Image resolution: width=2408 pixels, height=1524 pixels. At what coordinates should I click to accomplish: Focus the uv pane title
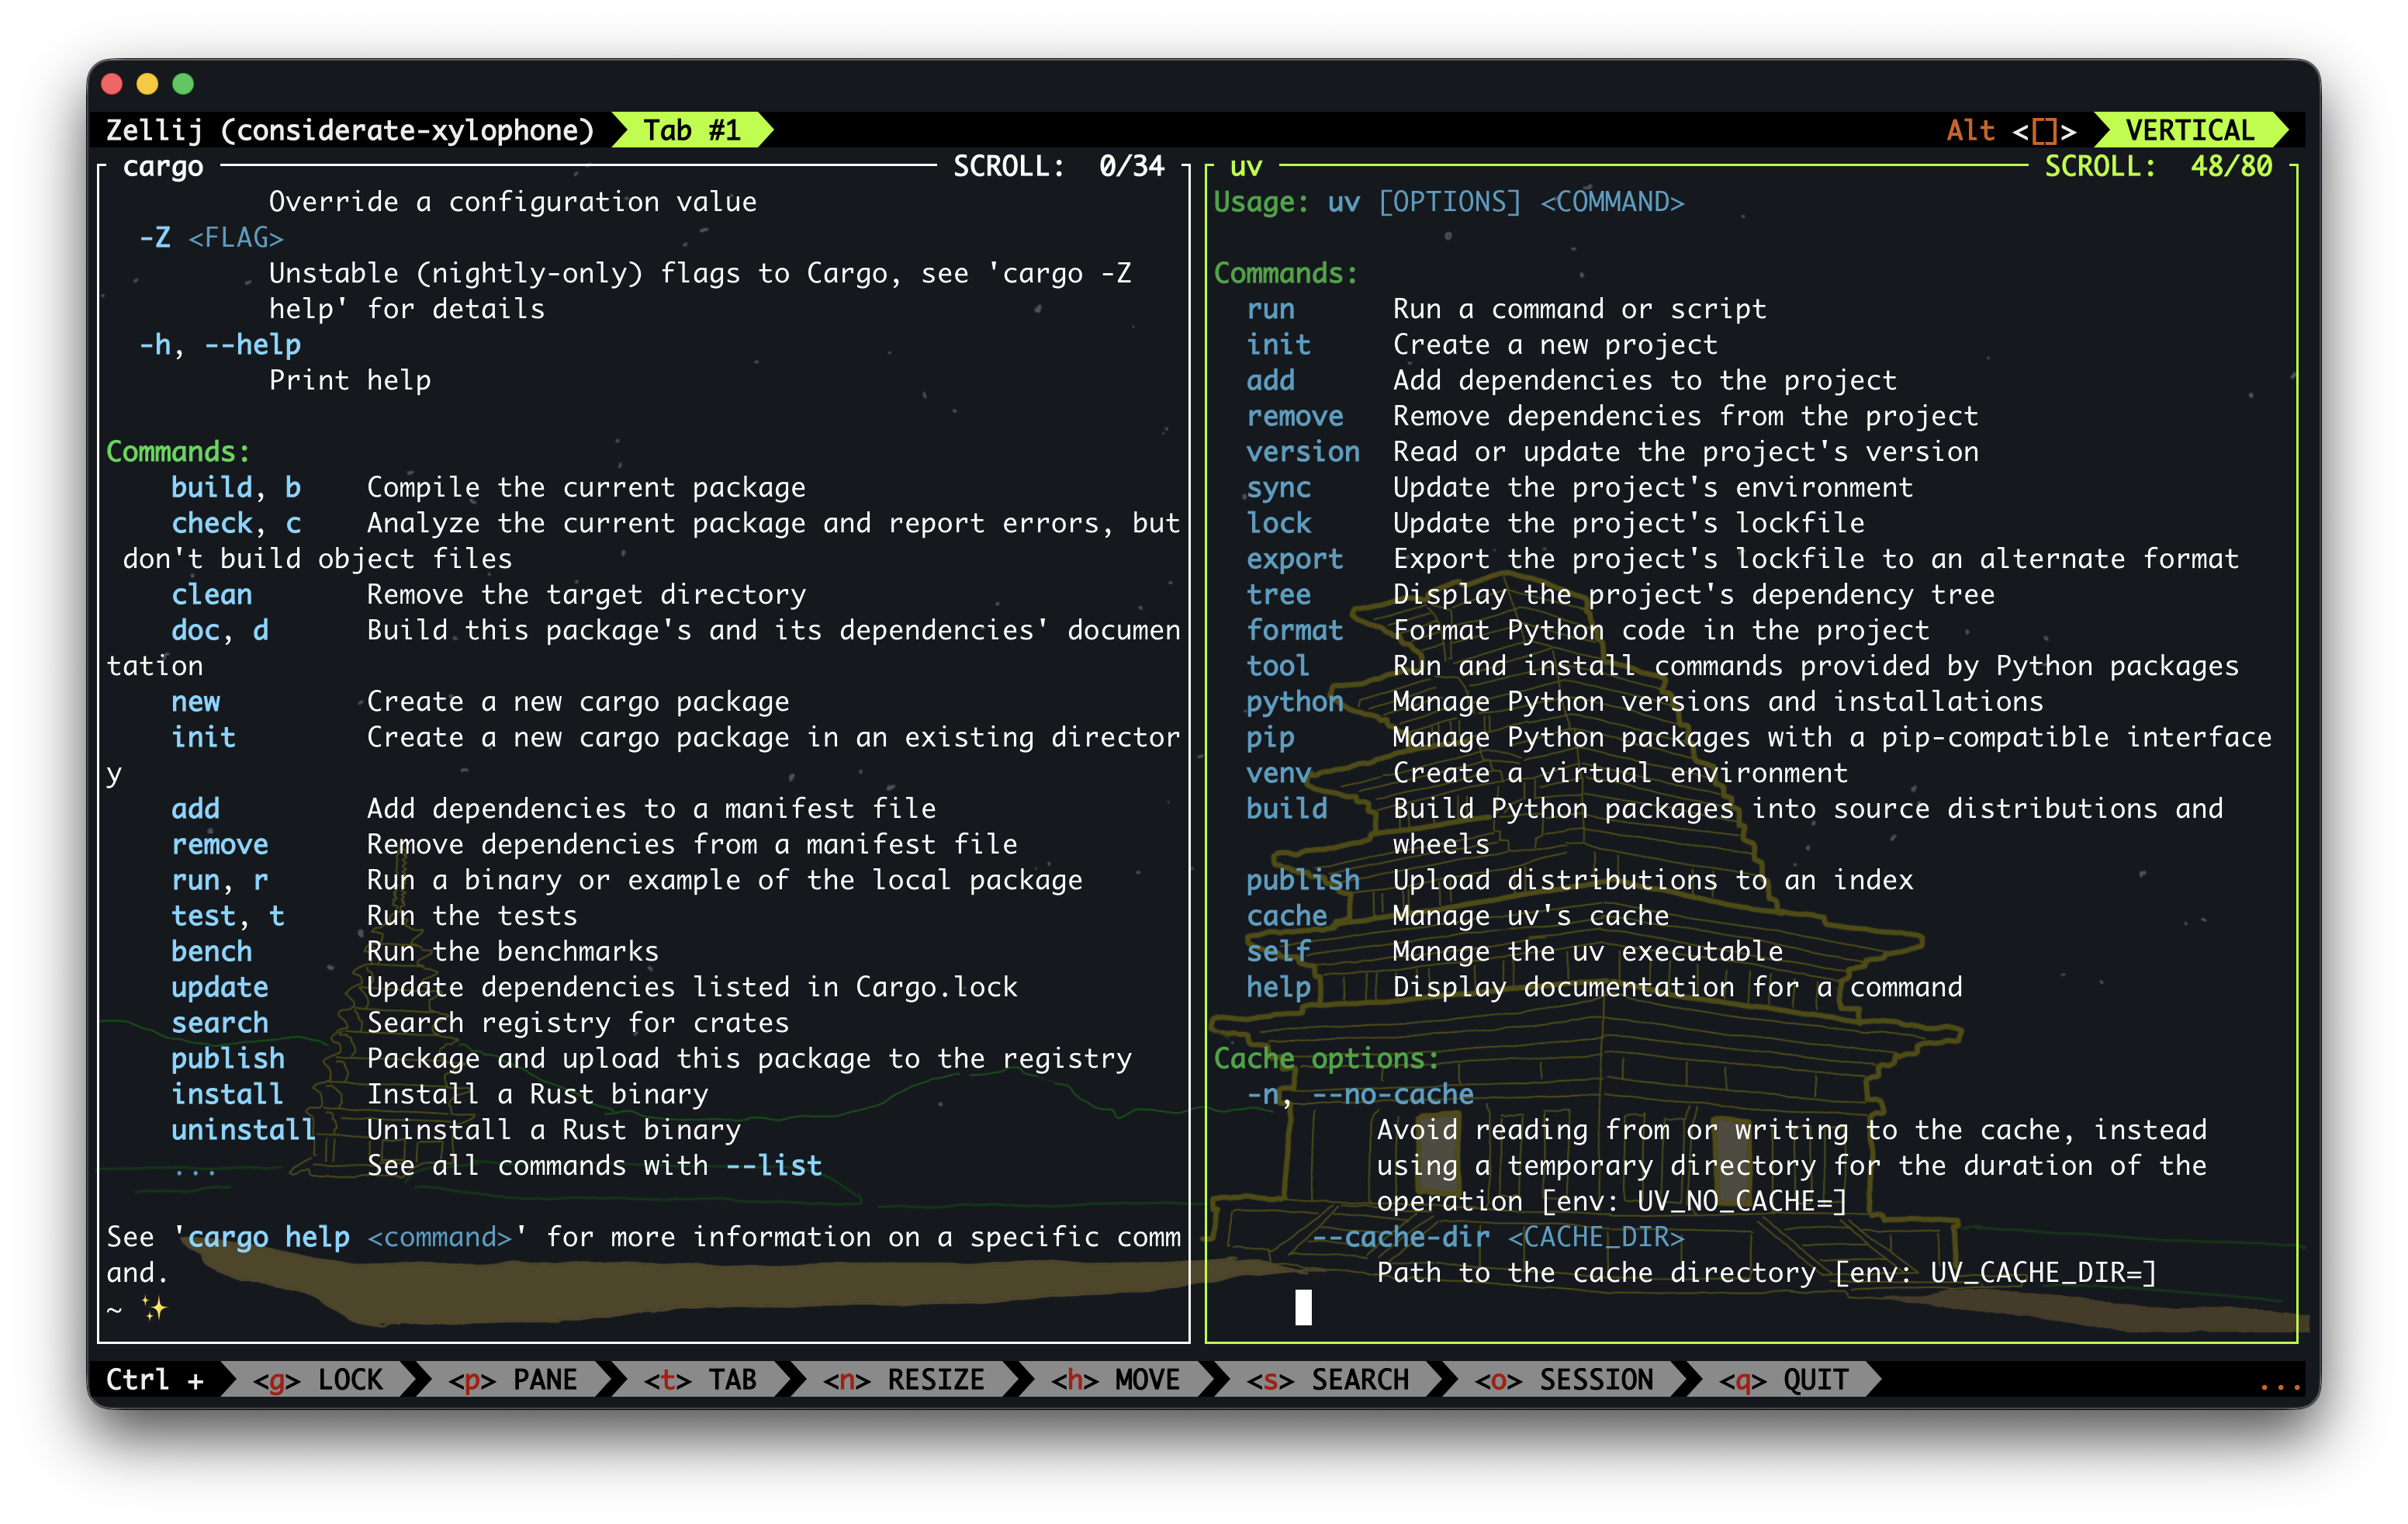click(x=1245, y=166)
